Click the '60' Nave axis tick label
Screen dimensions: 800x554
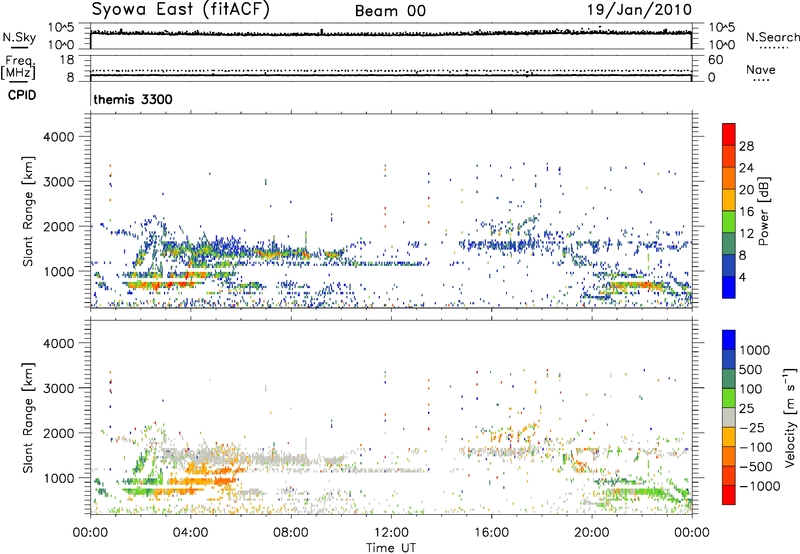click(x=715, y=60)
